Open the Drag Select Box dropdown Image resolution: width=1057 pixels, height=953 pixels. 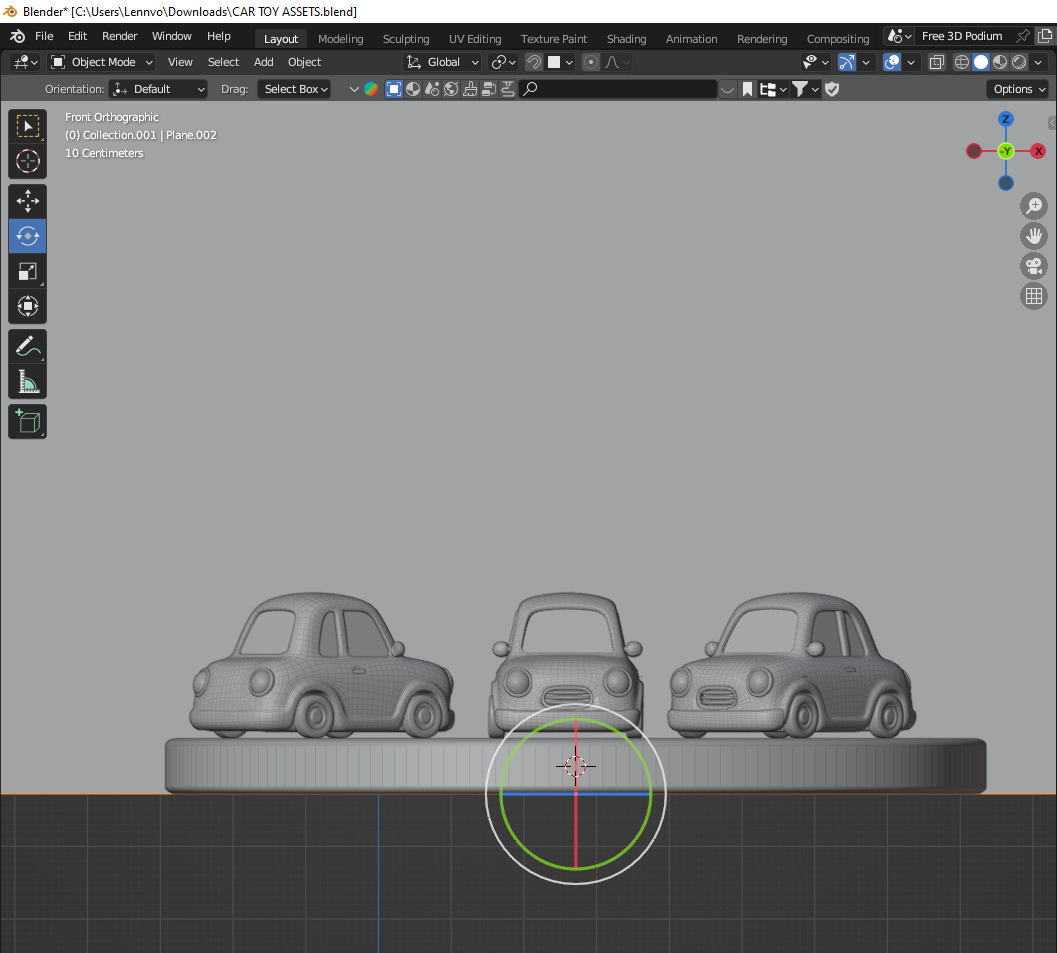coord(295,89)
